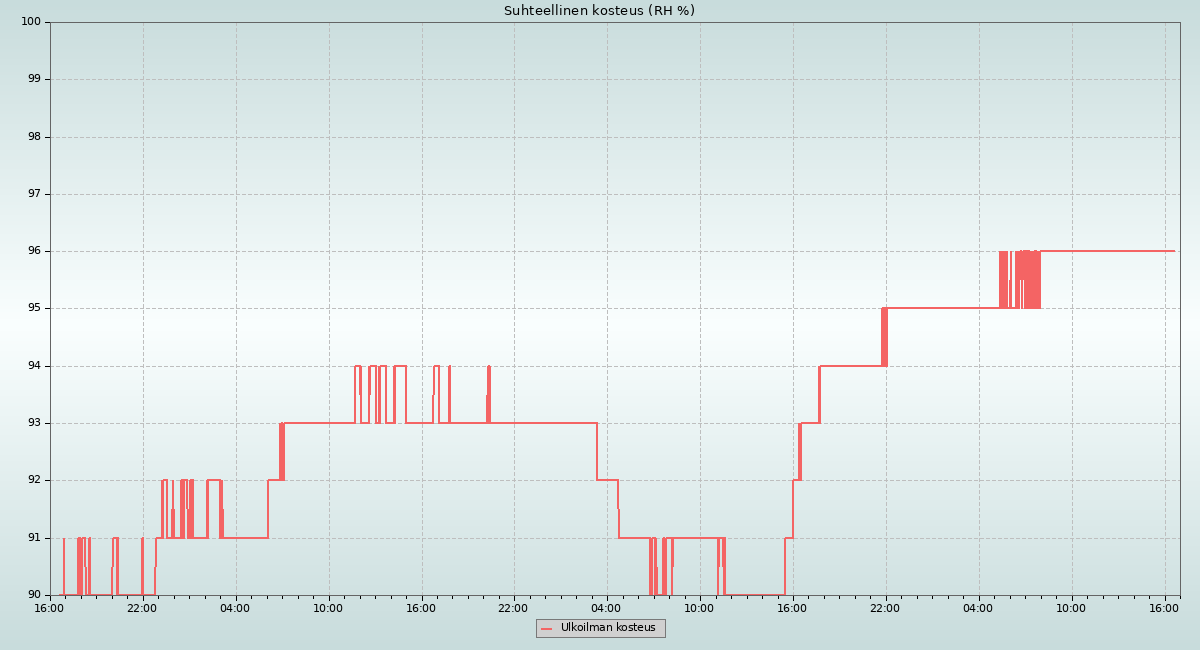Click the rightmost 16:00 x-axis time label
Screen dimensions: 1200x650
pos(1164,608)
